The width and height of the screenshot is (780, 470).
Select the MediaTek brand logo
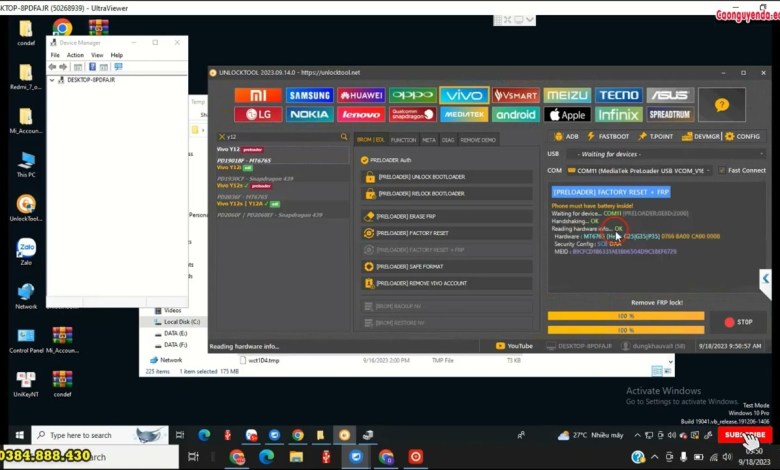point(464,114)
